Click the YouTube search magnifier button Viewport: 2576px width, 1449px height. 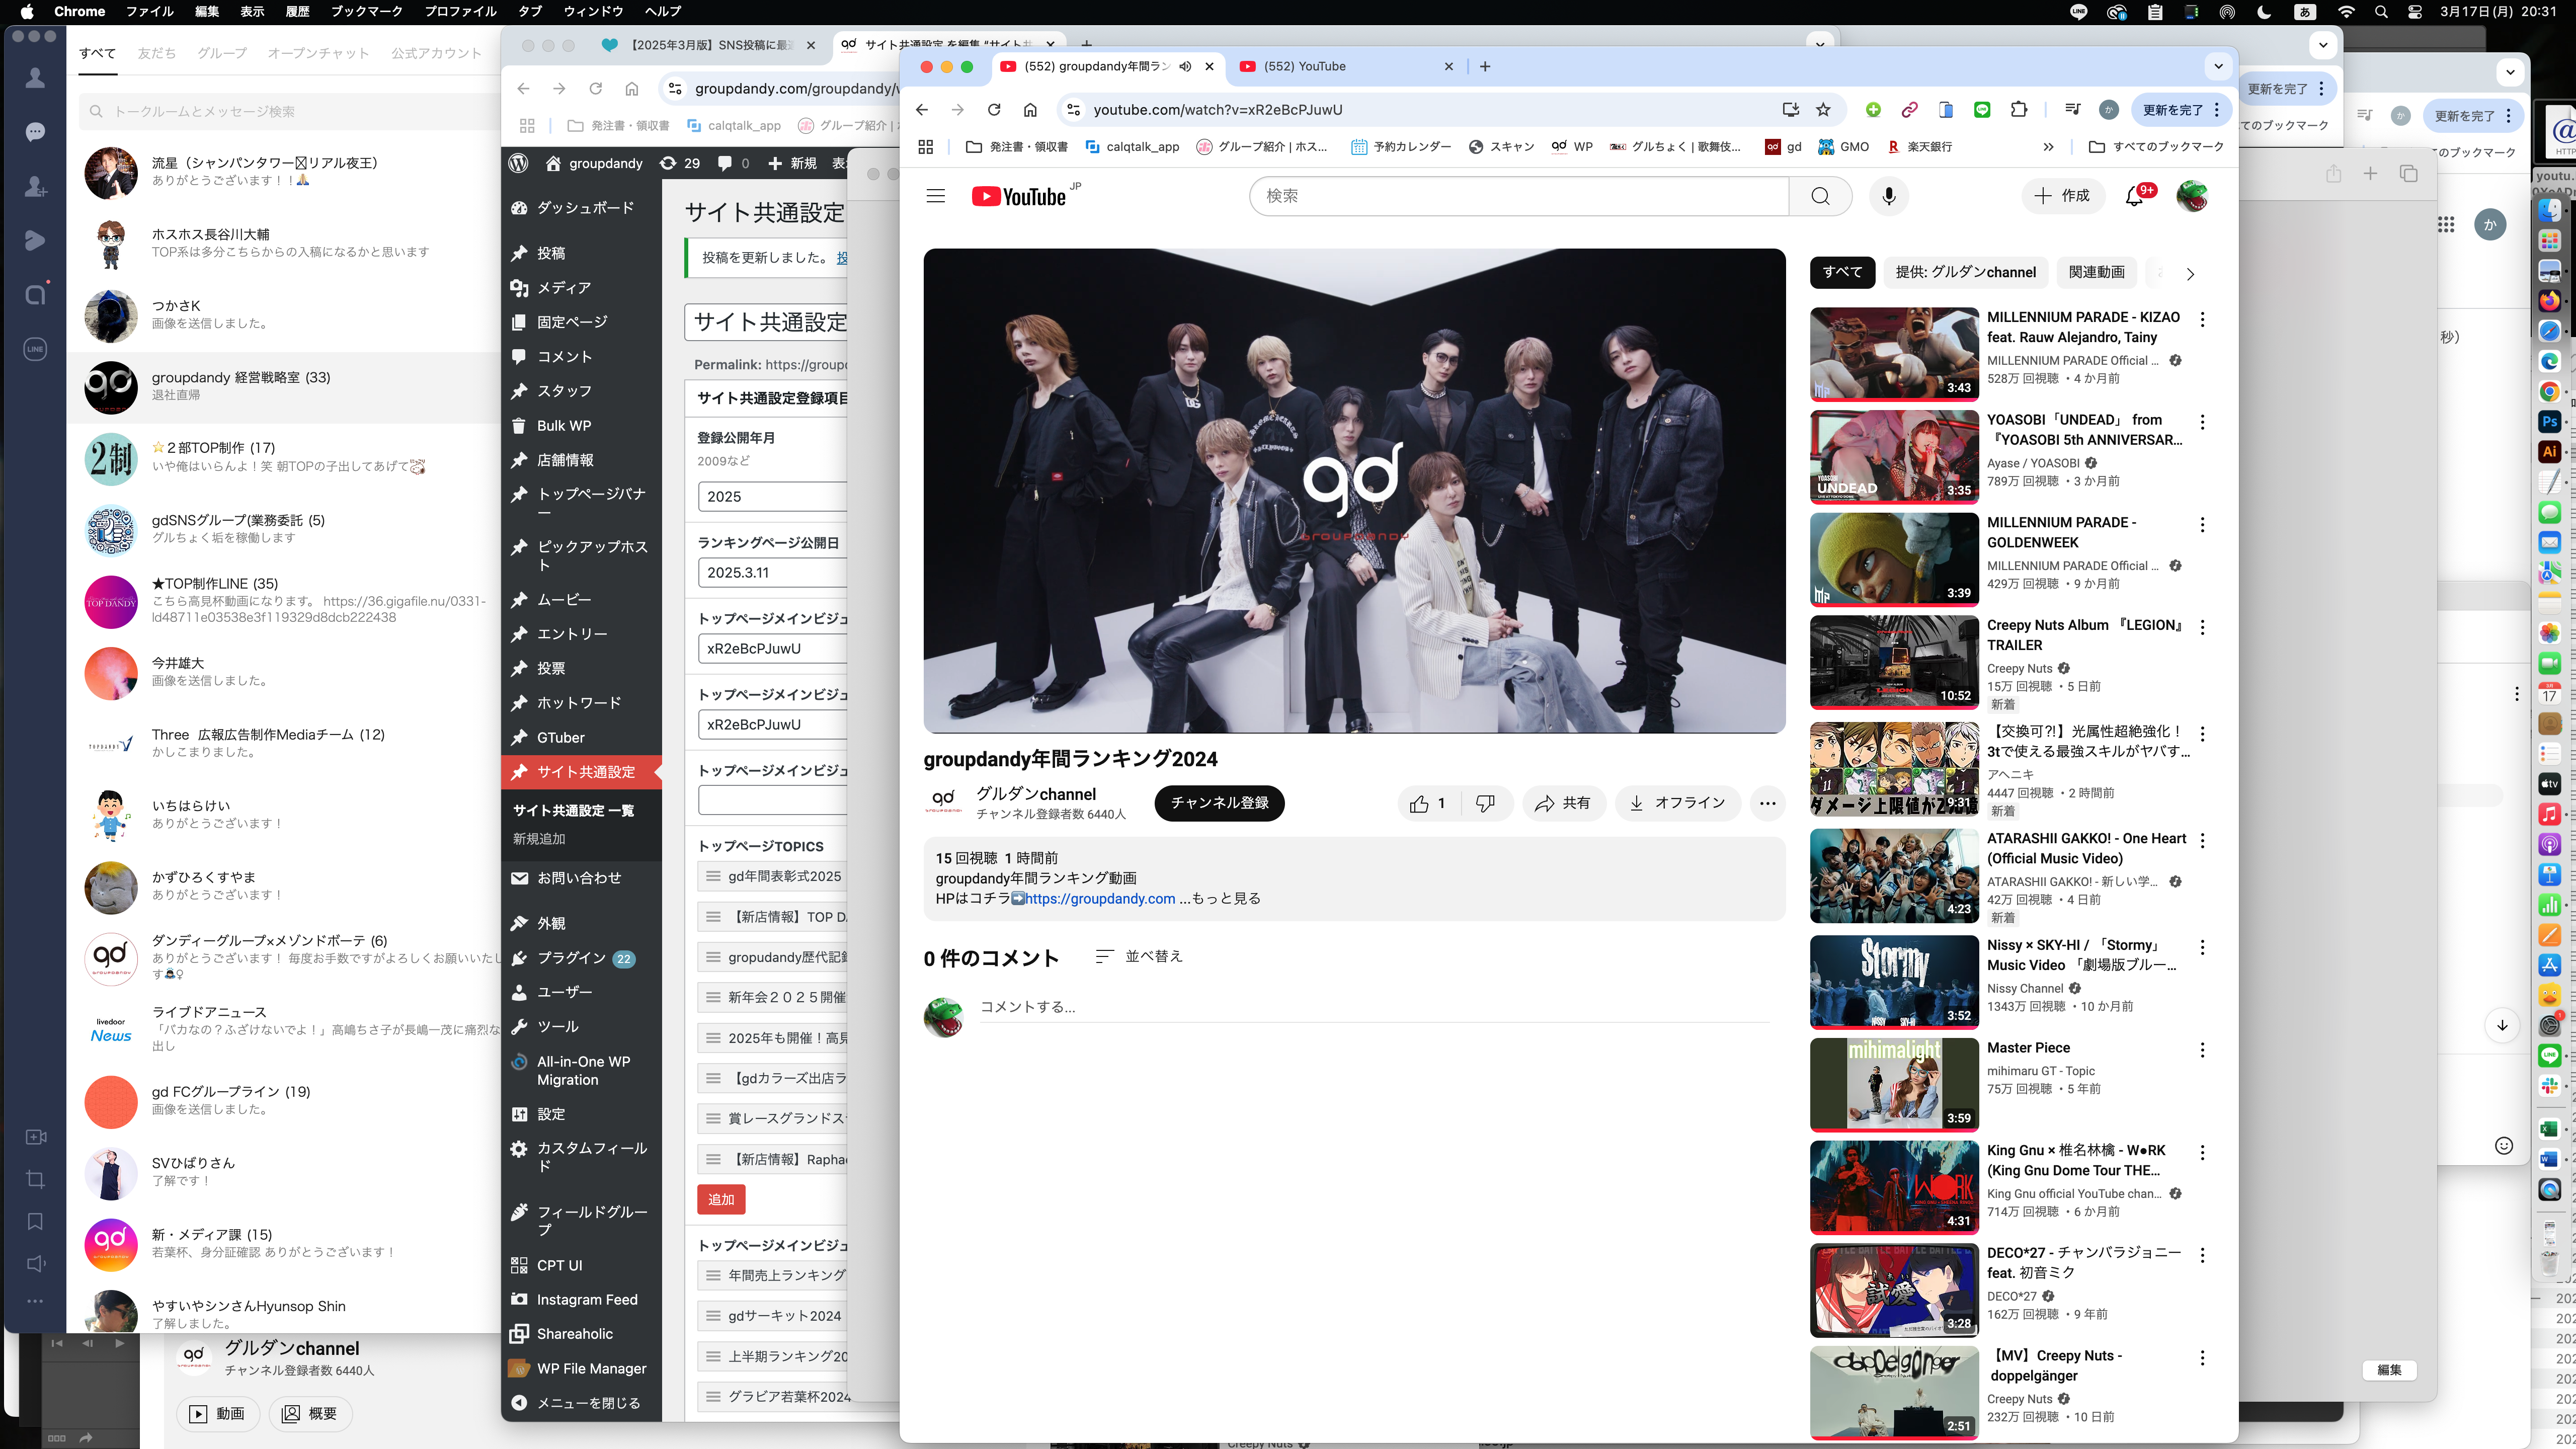(1820, 196)
